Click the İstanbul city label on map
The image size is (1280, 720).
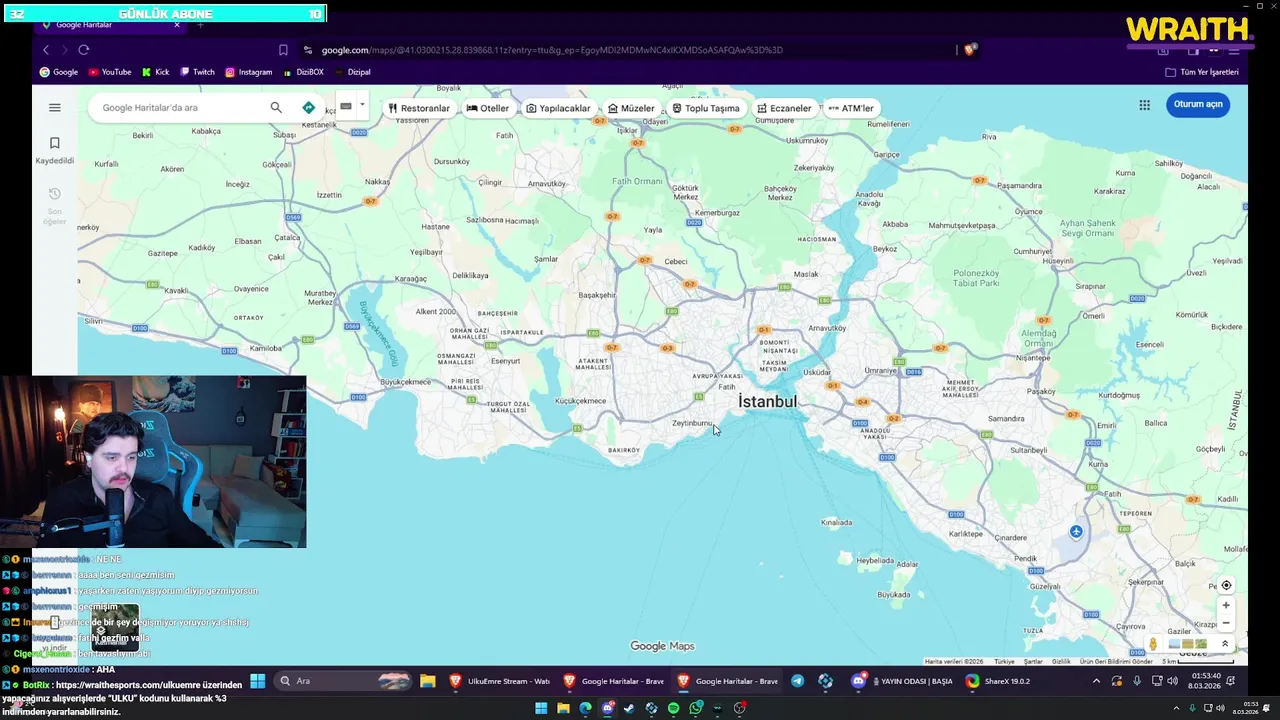(x=768, y=401)
